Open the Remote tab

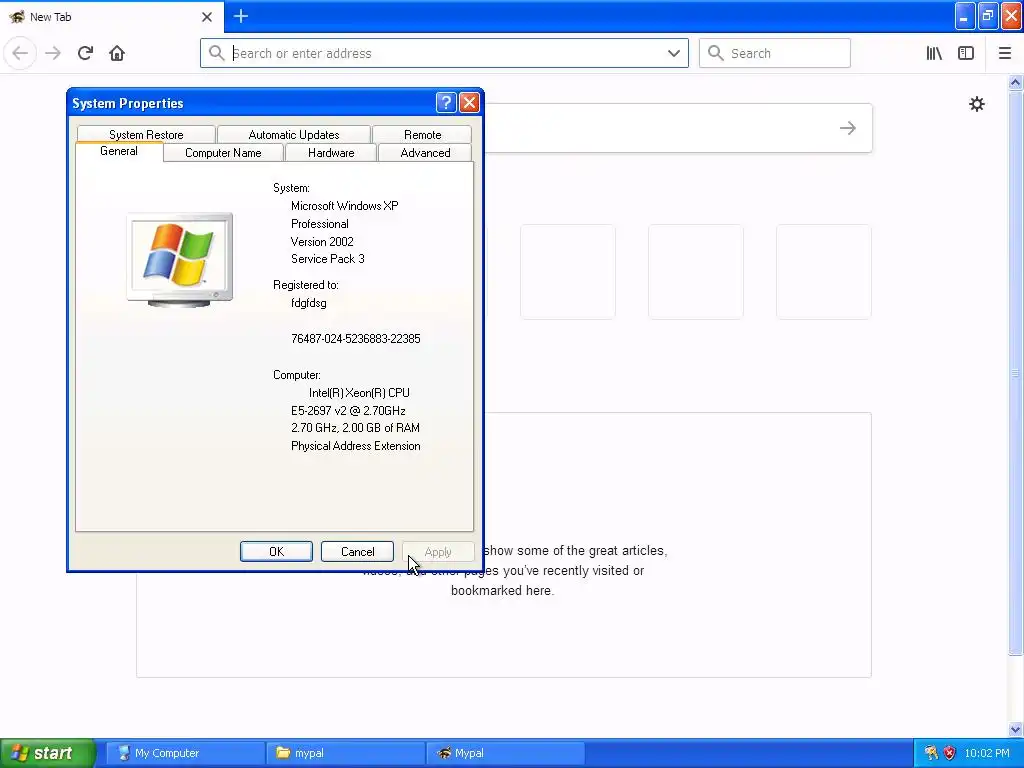pyautogui.click(x=423, y=135)
